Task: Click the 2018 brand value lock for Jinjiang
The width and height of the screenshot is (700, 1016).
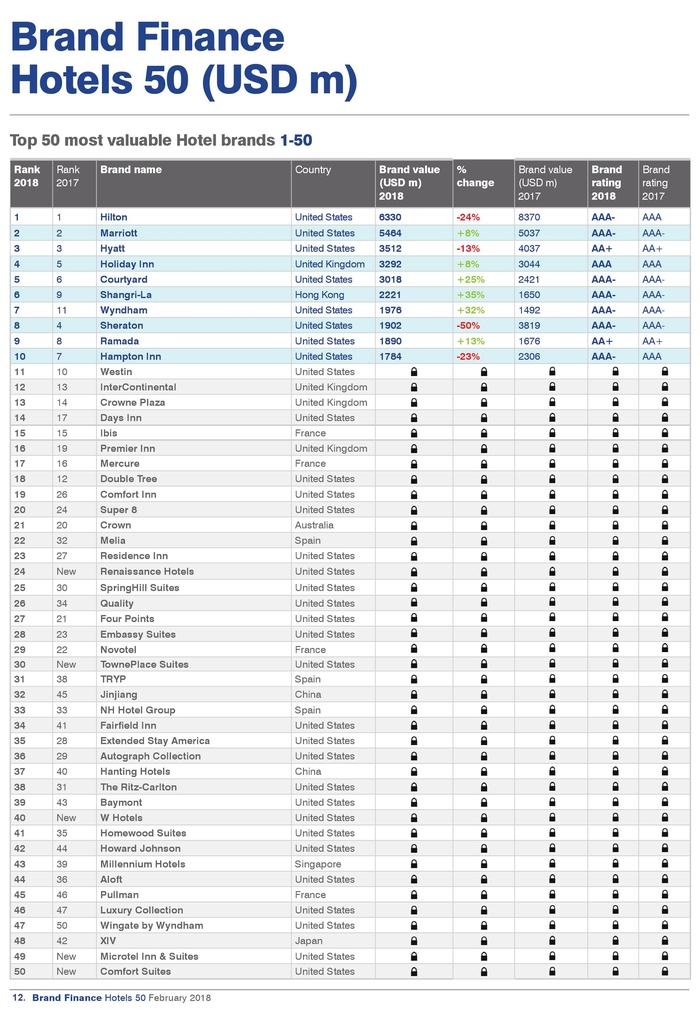Action: click(414, 695)
